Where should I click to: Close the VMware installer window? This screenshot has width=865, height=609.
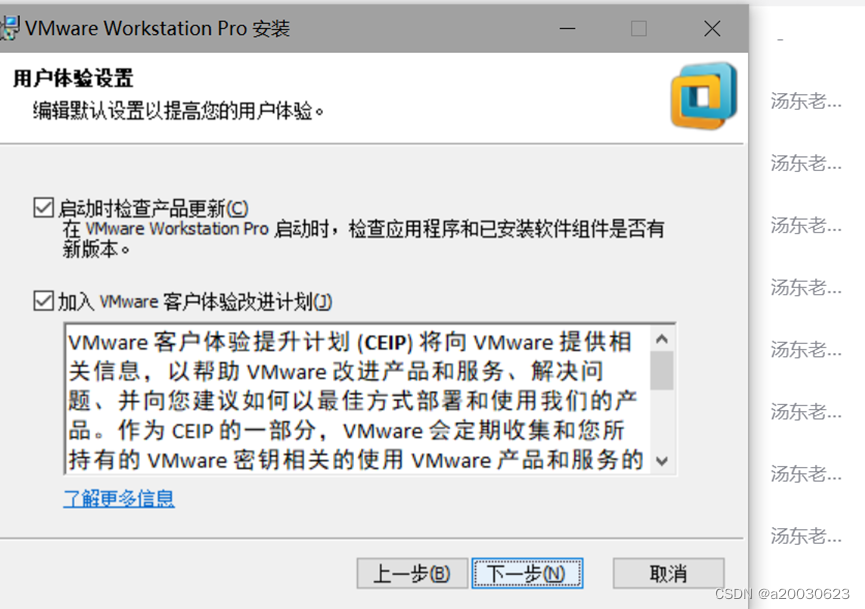click(712, 28)
